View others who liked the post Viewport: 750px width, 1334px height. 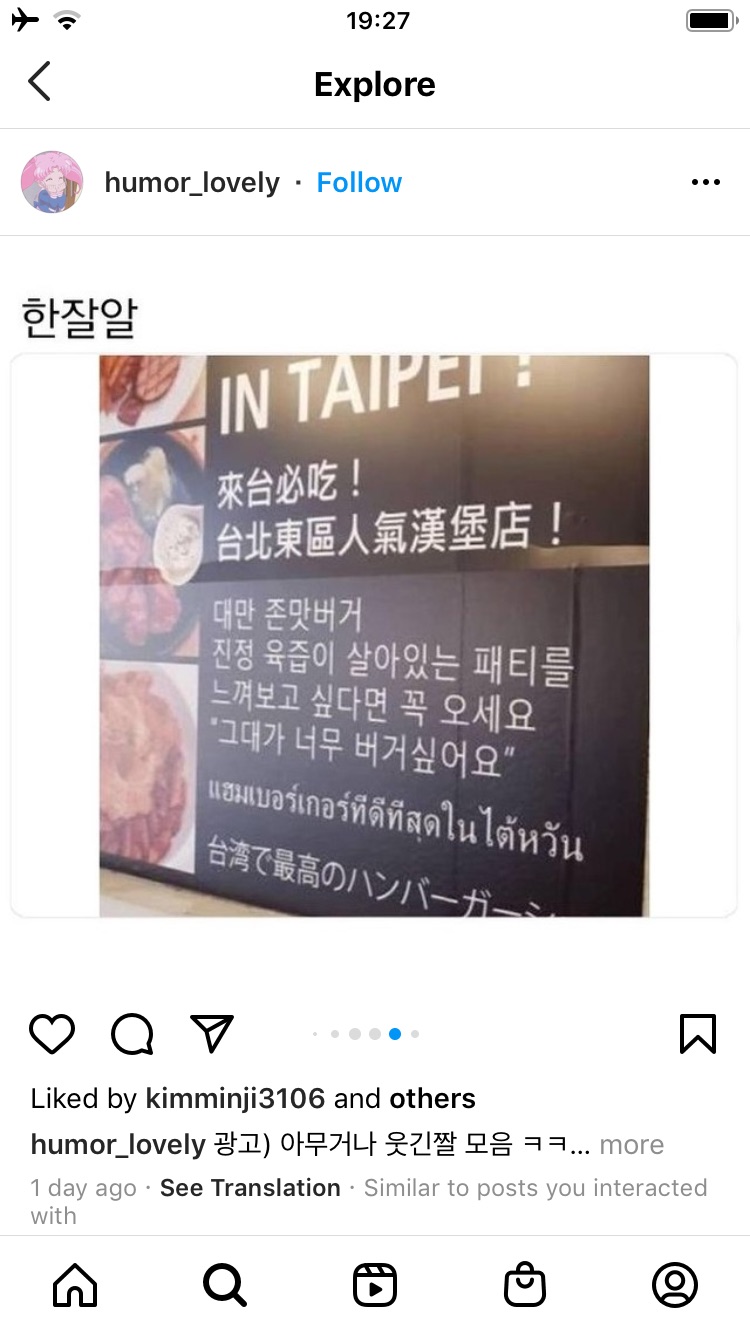tap(432, 1098)
